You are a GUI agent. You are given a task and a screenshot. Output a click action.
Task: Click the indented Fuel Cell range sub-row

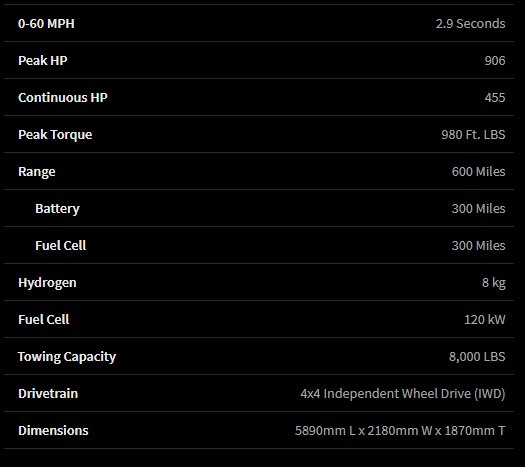258,245
